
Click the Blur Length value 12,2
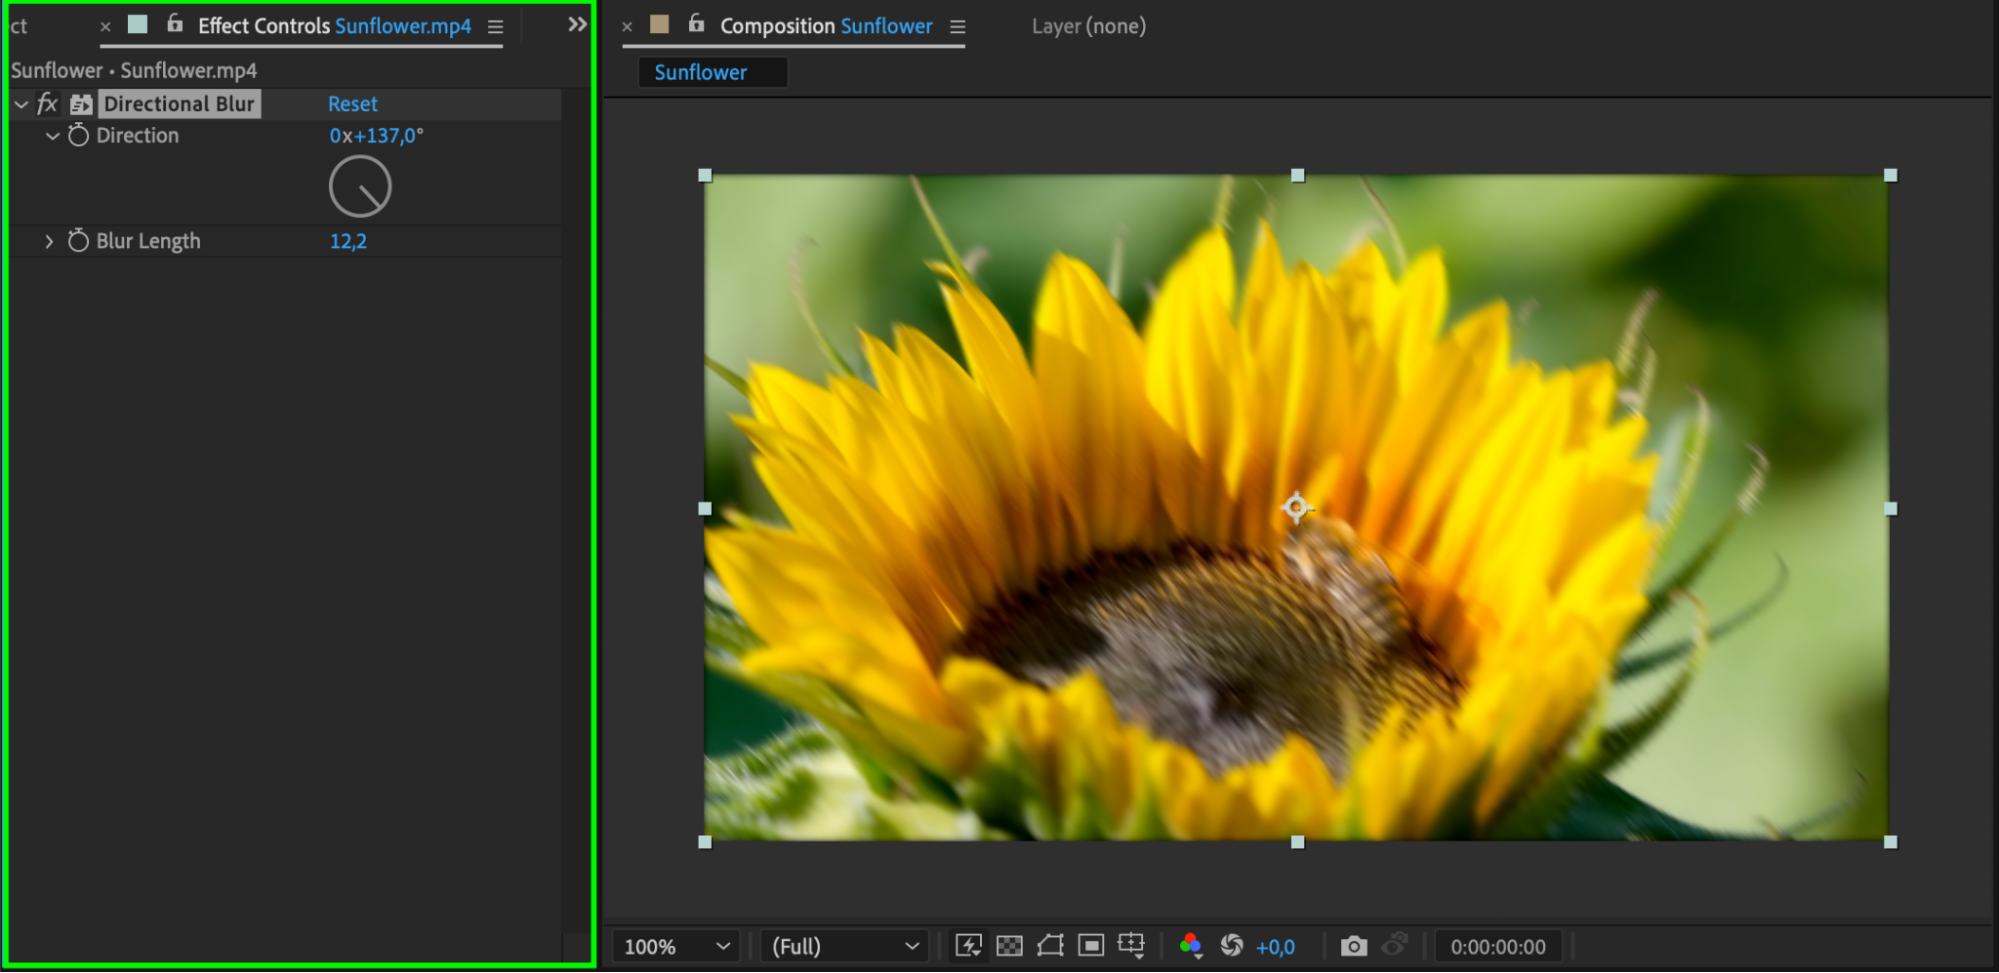(x=348, y=241)
